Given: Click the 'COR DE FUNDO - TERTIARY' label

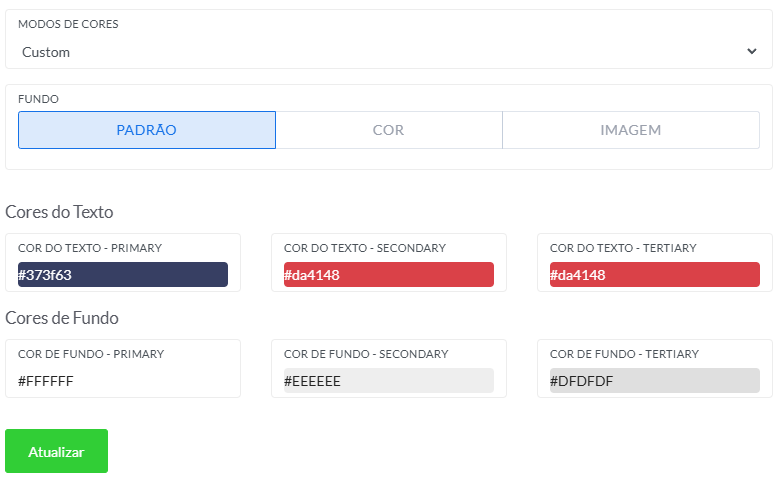Looking at the screenshot, I should [624, 354].
